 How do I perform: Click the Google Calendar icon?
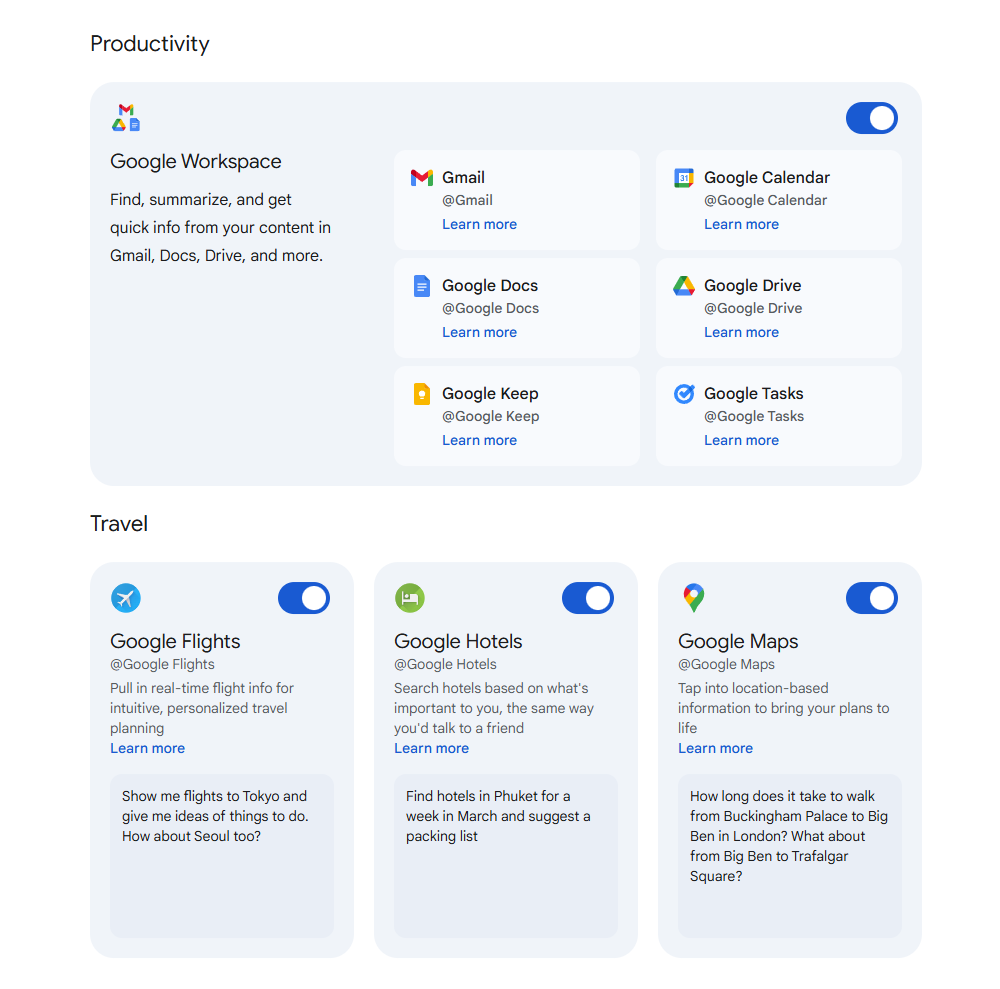pyautogui.click(x=684, y=178)
